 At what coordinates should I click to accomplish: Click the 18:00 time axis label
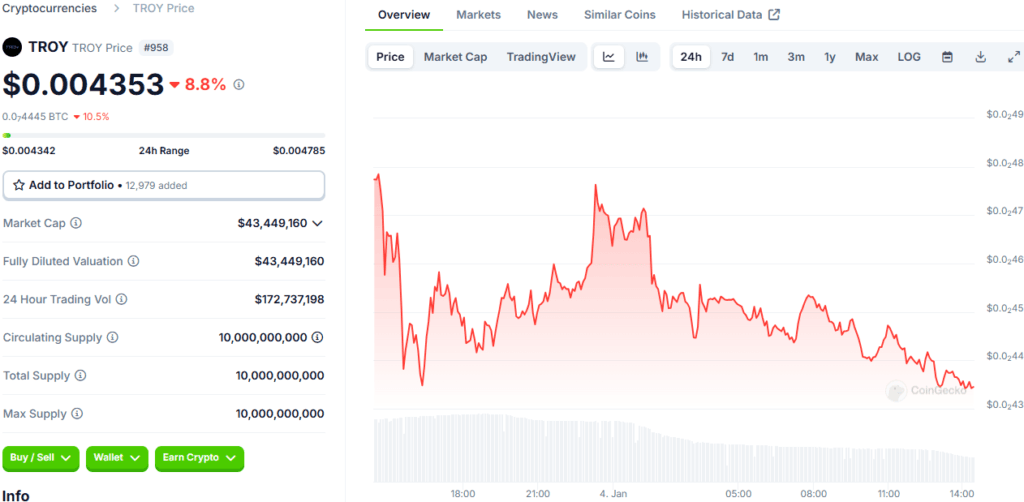(x=462, y=494)
